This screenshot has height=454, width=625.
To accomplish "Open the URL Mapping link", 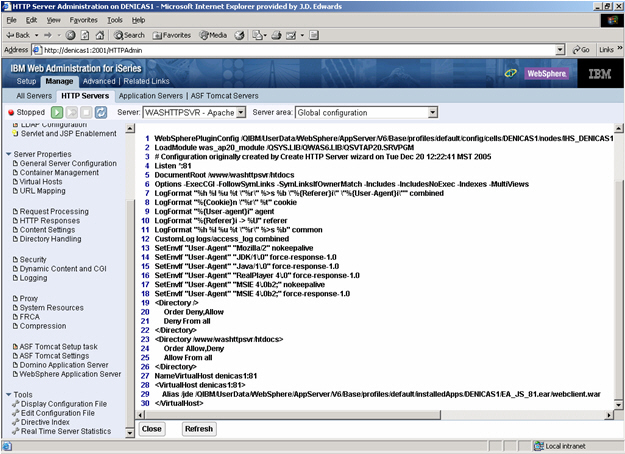I will (43, 191).
